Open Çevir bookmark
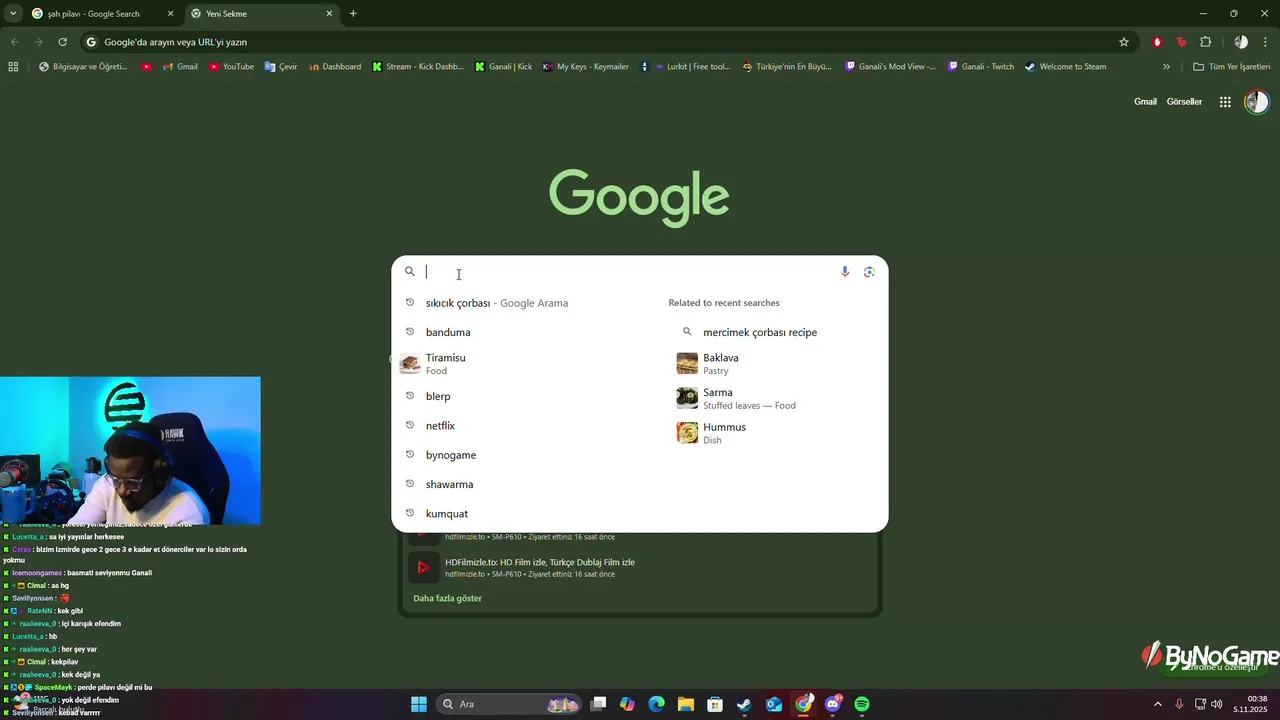The image size is (1280, 720). (x=281, y=67)
